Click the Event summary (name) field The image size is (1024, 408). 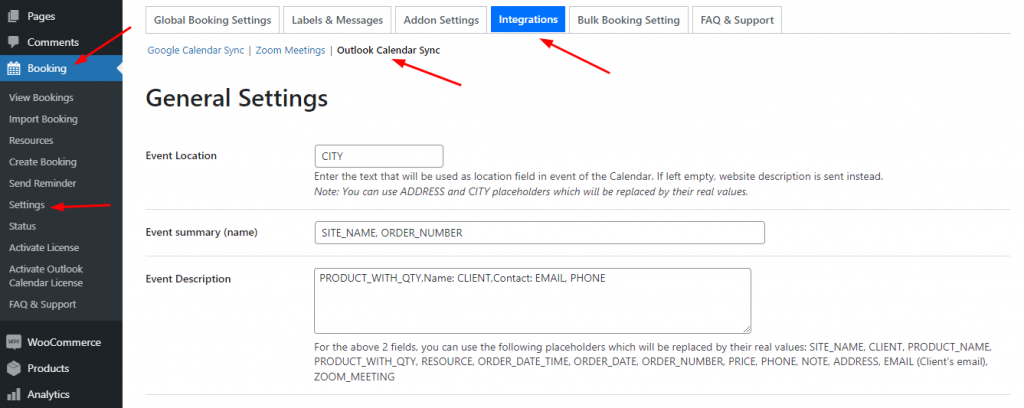click(x=539, y=232)
